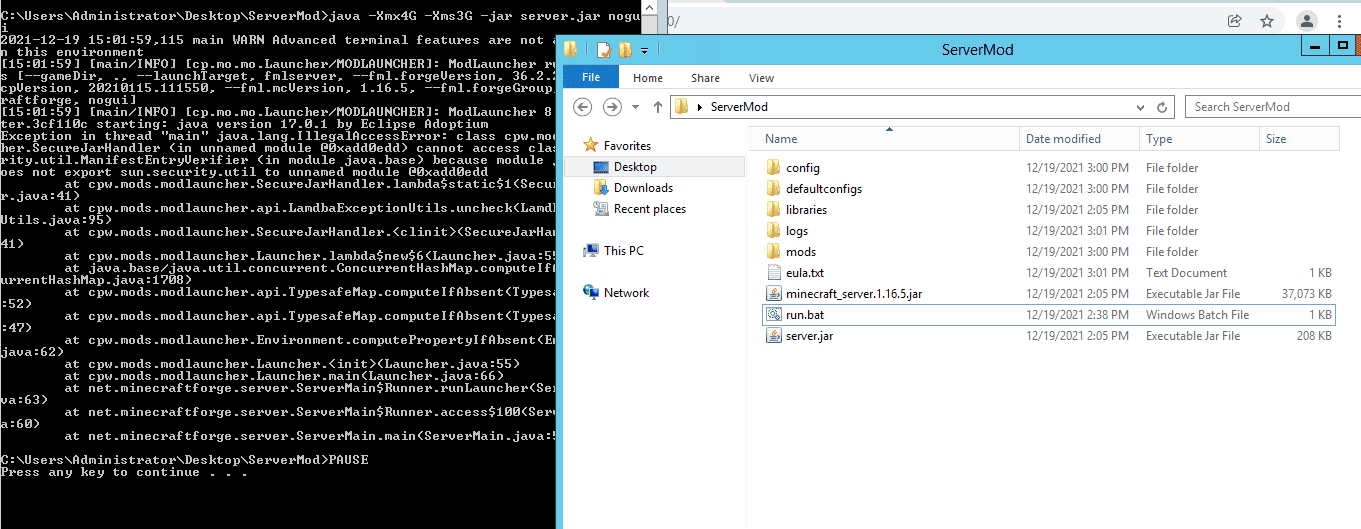Expand the recent locations dropdown arrow
This screenshot has width=1361, height=529.
pyautogui.click(x=636, y=107)
